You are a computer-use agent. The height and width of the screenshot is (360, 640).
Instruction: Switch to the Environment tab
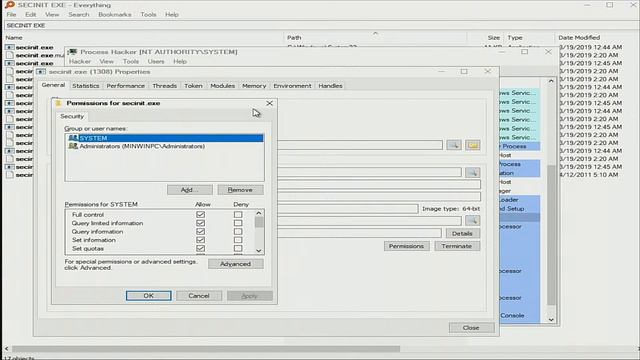coord(292,86)
